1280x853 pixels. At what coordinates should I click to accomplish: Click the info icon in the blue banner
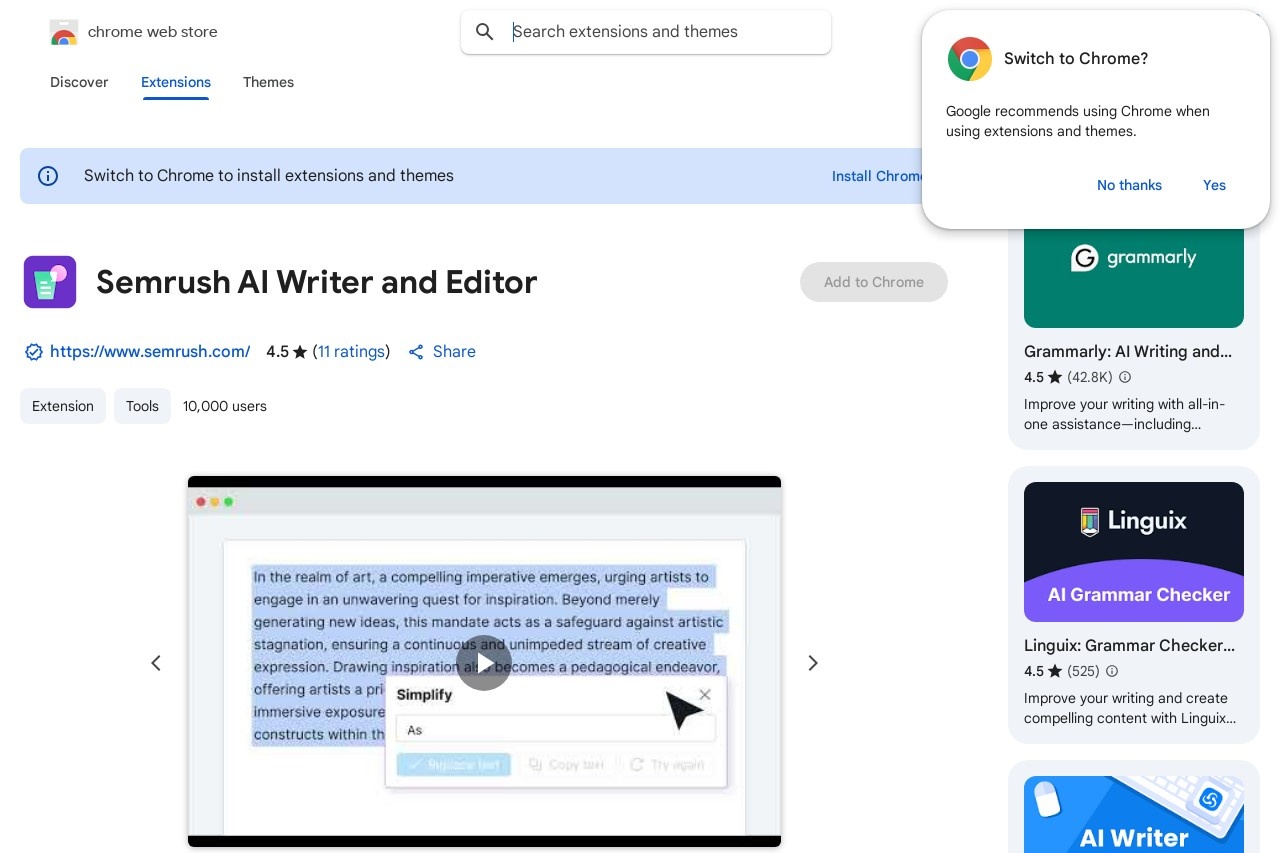coord(48,176)
